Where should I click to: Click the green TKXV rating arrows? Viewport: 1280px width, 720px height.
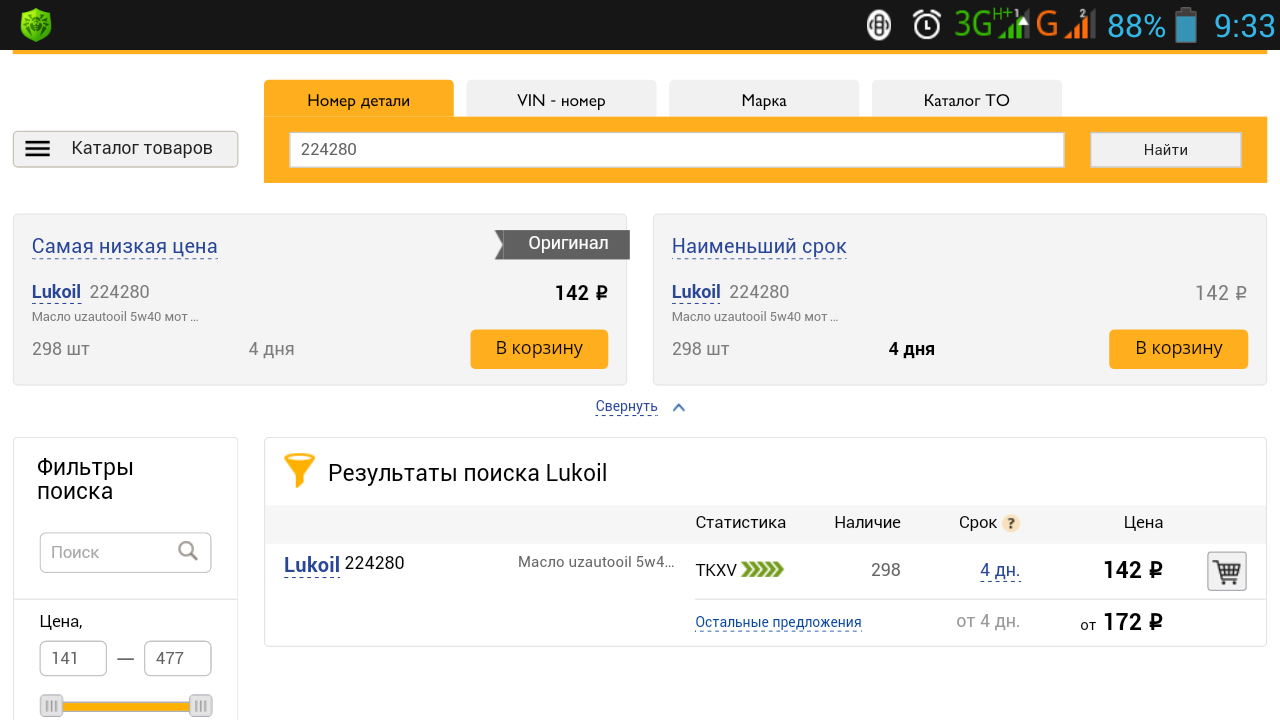pyautogui.click(x=763, y=570)
